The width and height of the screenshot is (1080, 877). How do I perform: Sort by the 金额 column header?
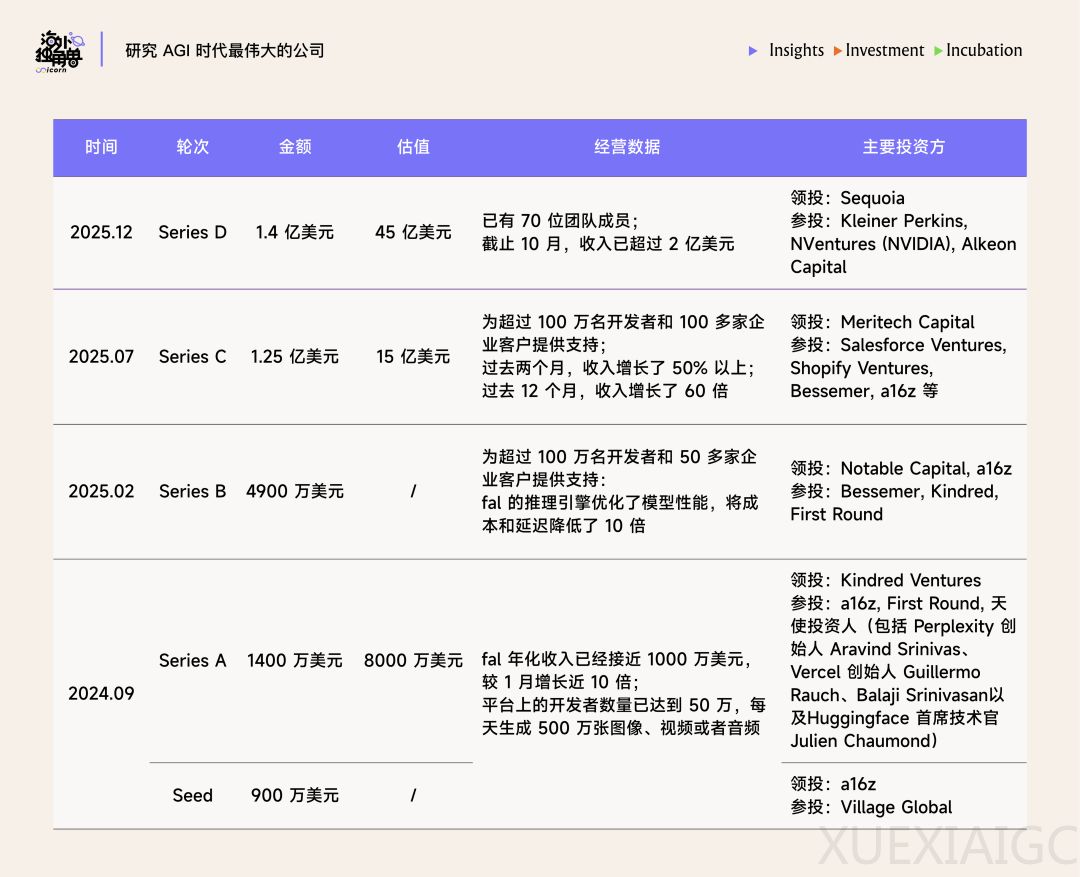click(294, 147)
